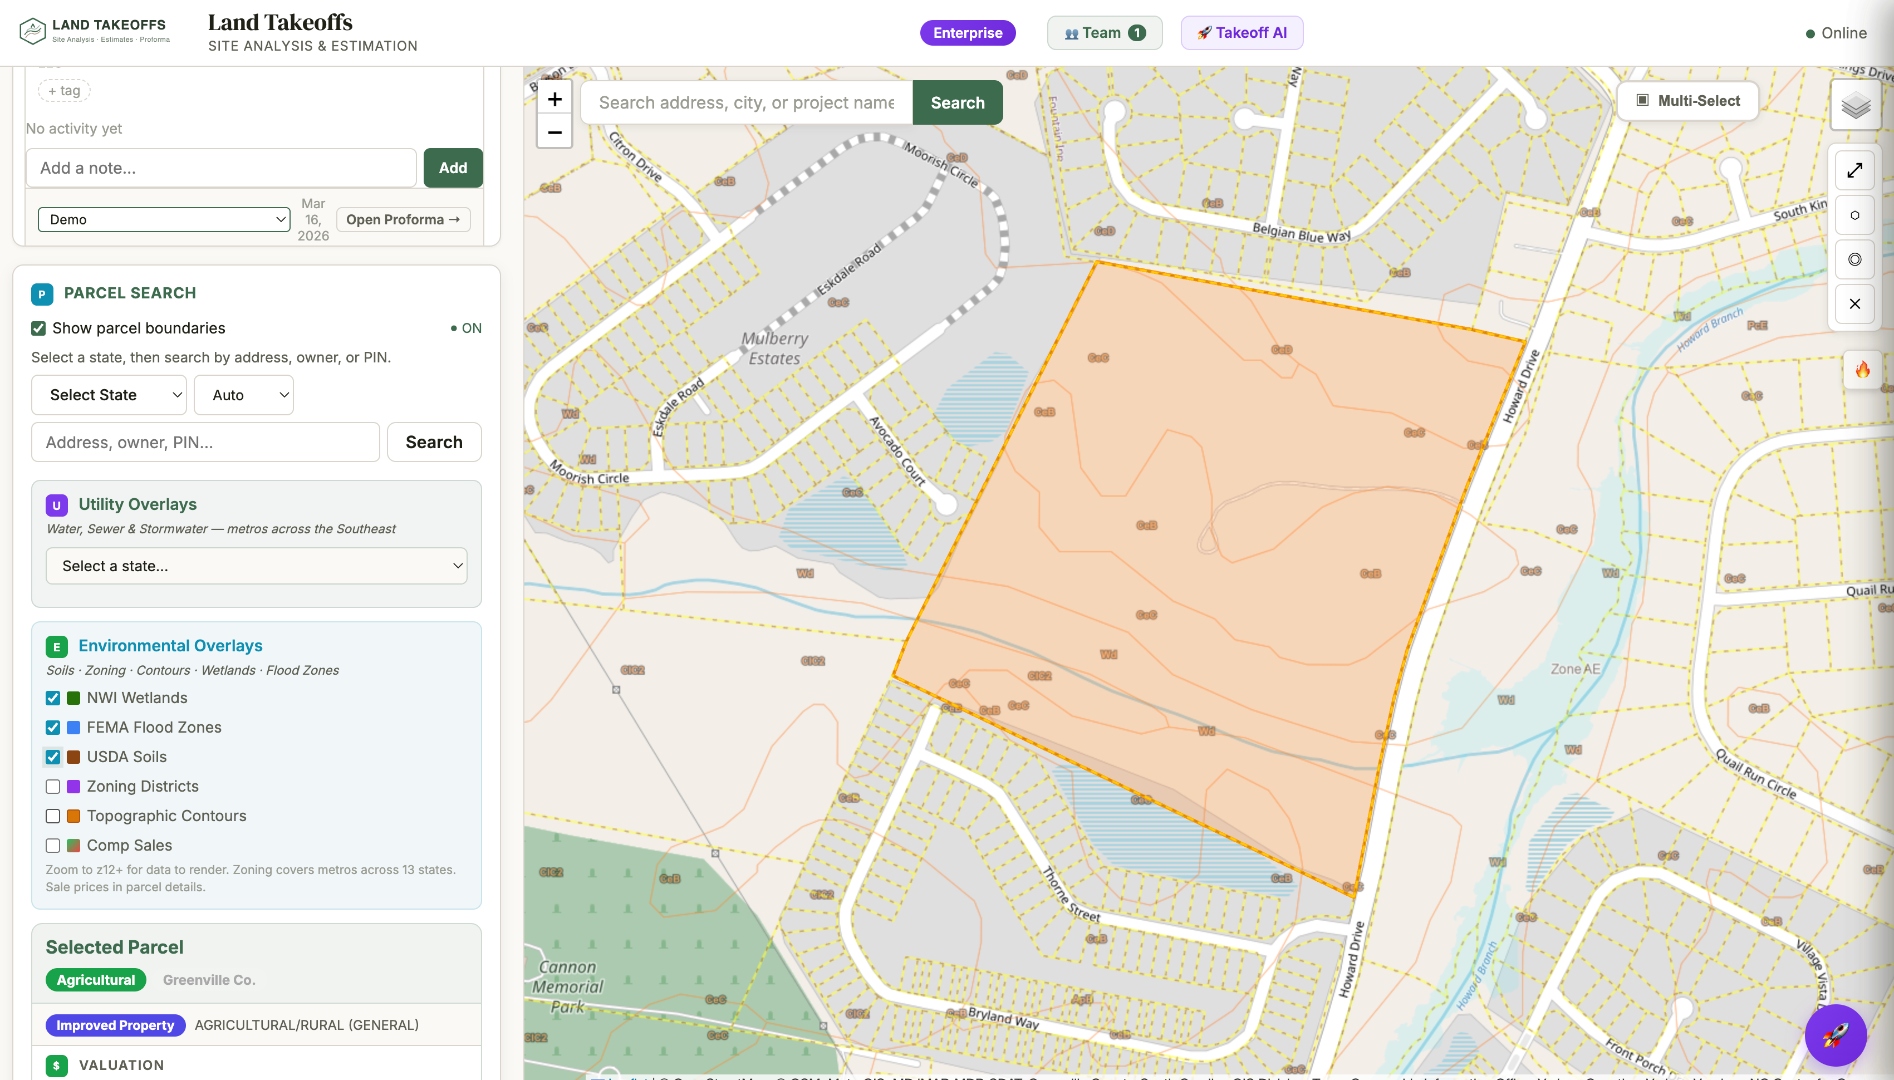Open the basemap layers icon
The width and height of the screenshot is (1894, 1080).
pyautogui.click(x=1855, y=103)
